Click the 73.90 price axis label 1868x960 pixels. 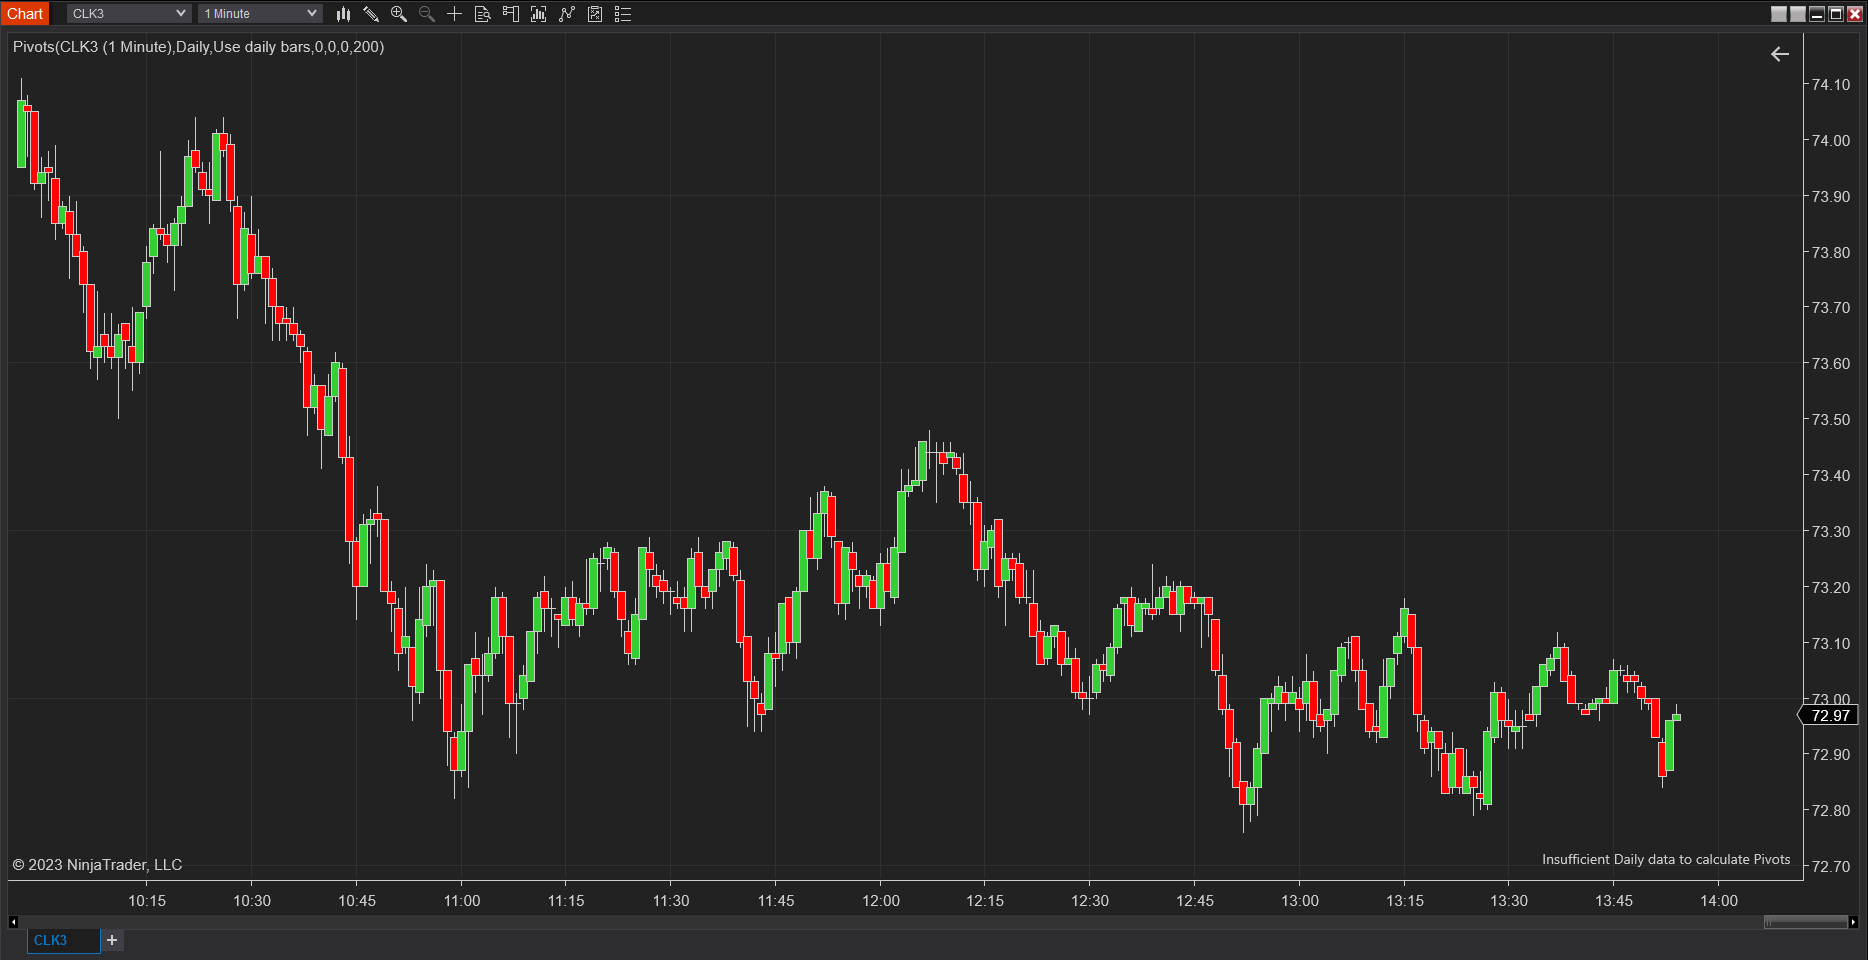click(1831, 197)
